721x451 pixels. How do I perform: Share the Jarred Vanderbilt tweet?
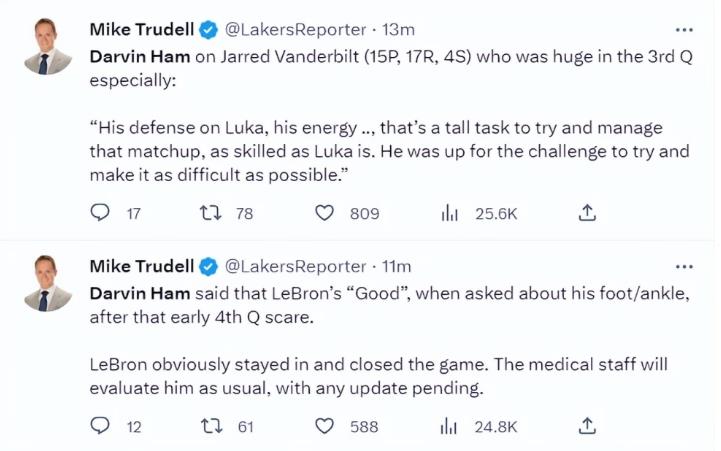point(588,213)
